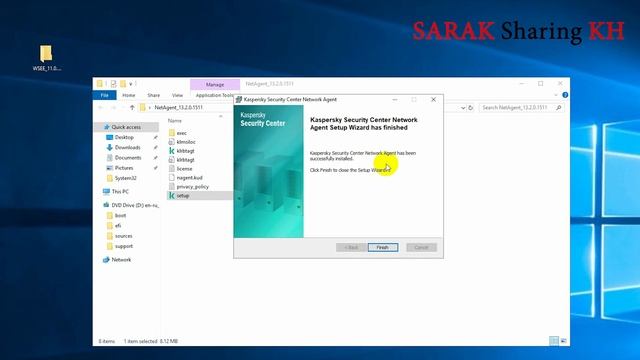Open the efi folder in navigation pane
This screenshot has width=640, height=360.
point(118,226)
